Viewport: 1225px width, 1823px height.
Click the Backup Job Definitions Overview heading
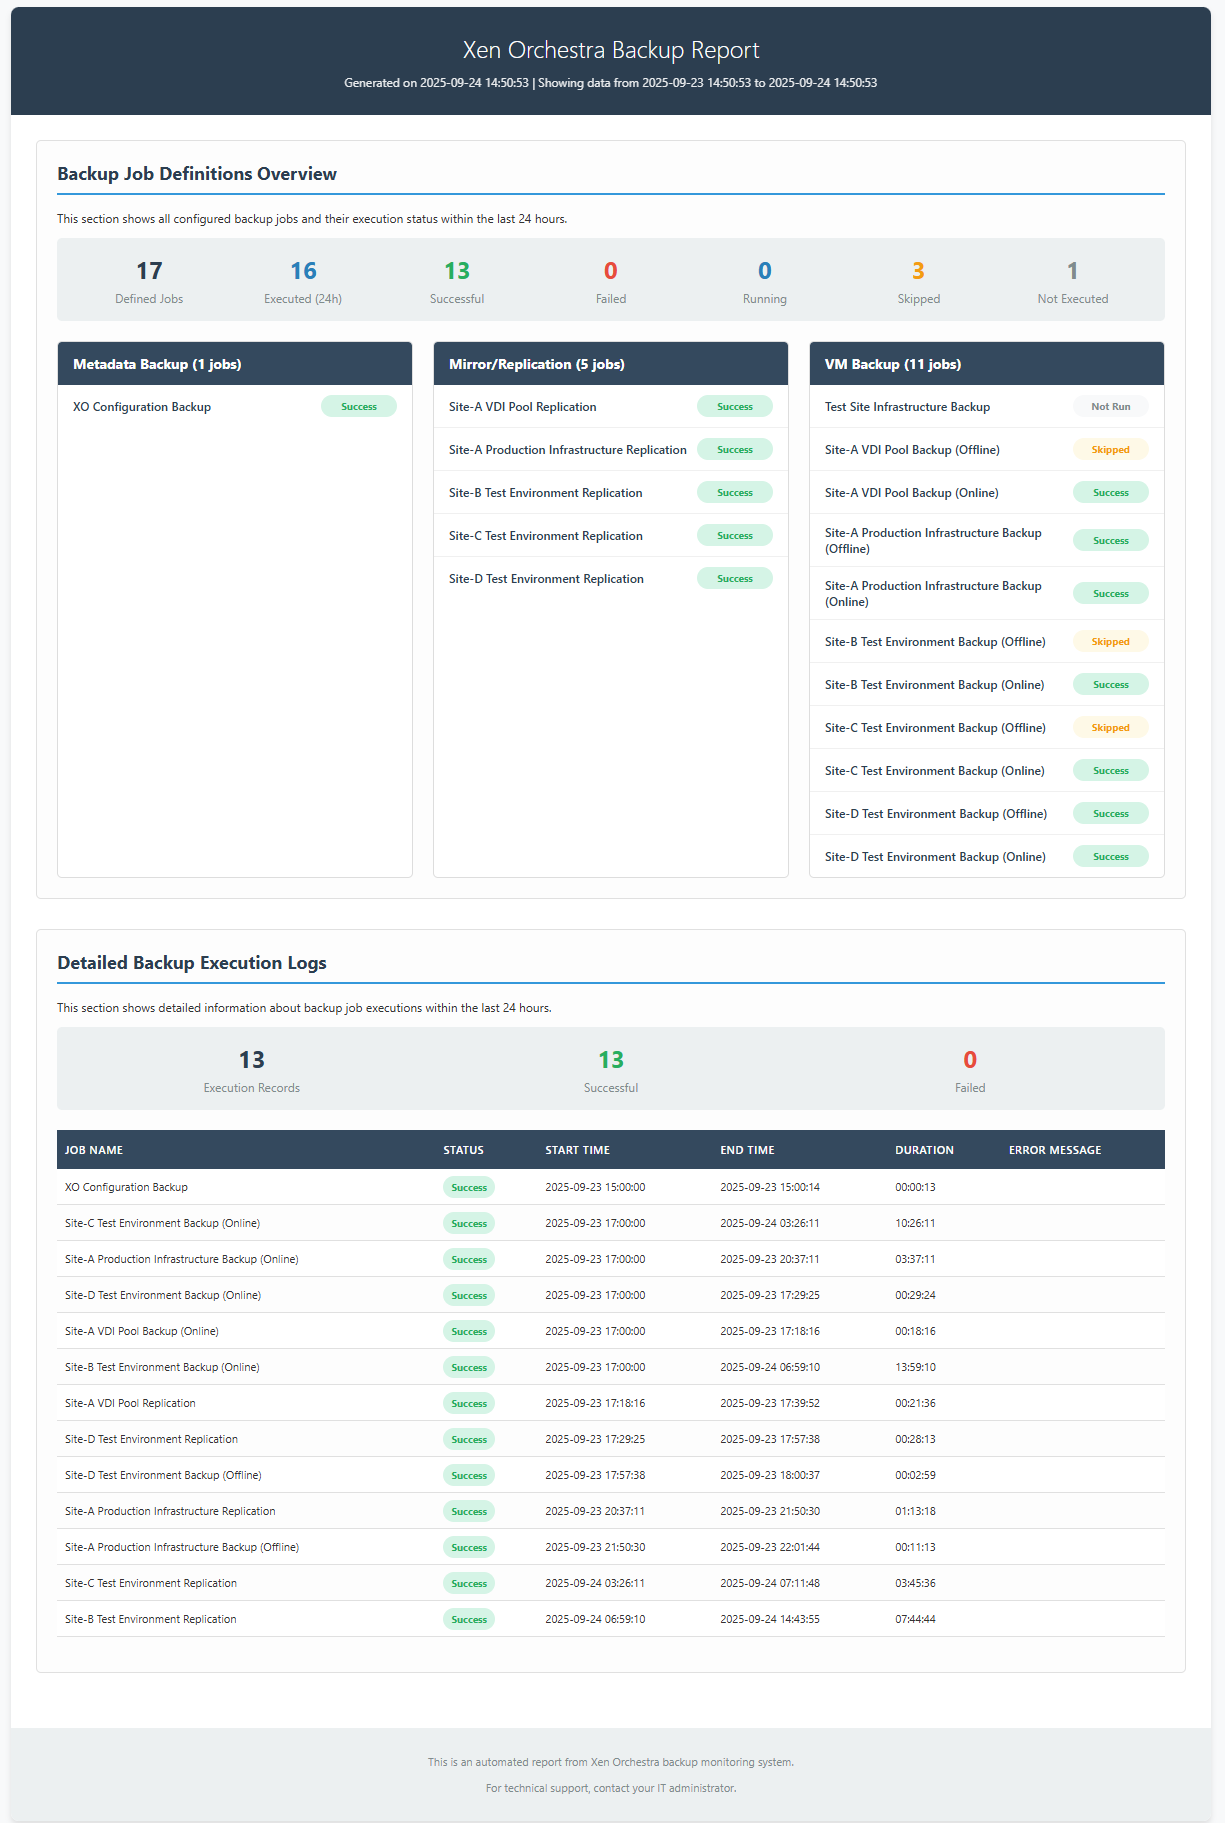click(x=197, y=174)
